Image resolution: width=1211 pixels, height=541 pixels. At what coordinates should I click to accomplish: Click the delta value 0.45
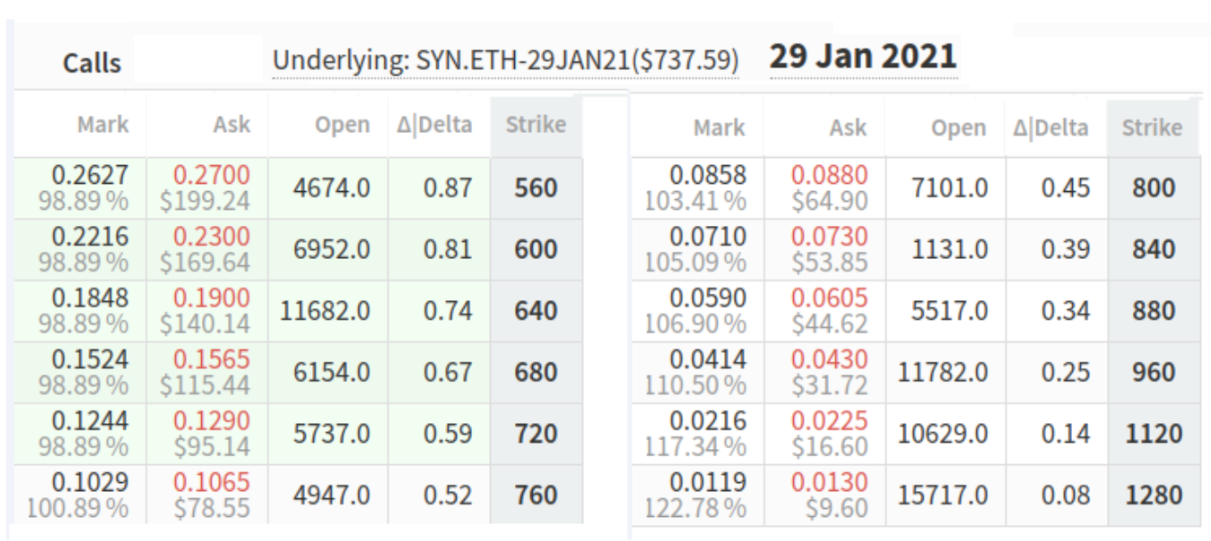(x=1065, y=188)
